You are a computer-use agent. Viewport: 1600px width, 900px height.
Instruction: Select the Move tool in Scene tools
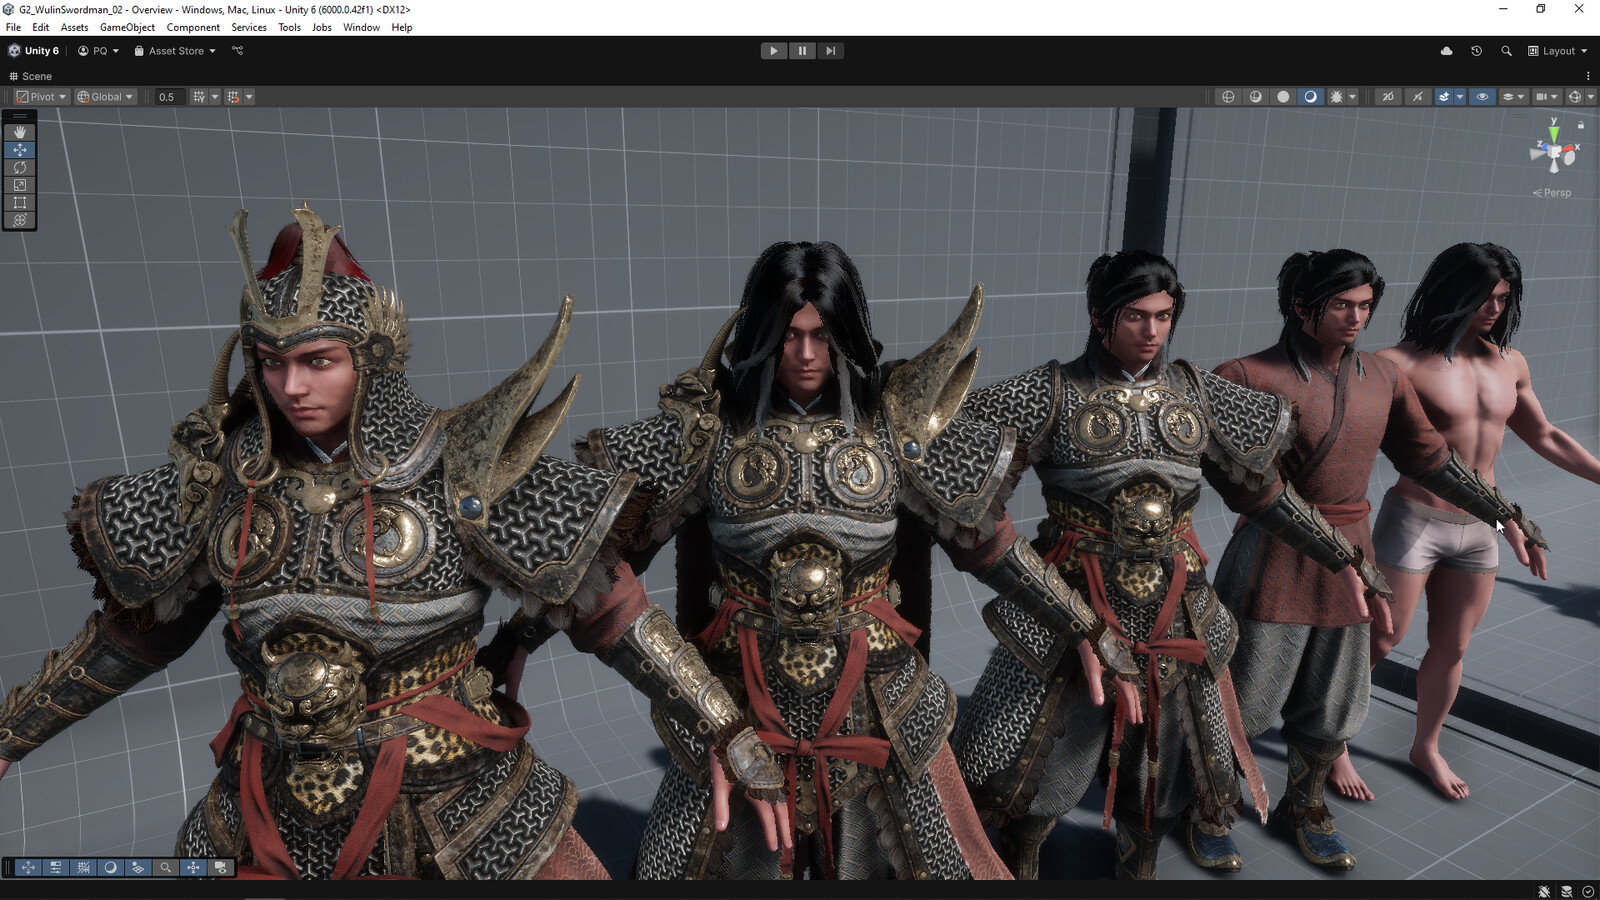[20, 150]
